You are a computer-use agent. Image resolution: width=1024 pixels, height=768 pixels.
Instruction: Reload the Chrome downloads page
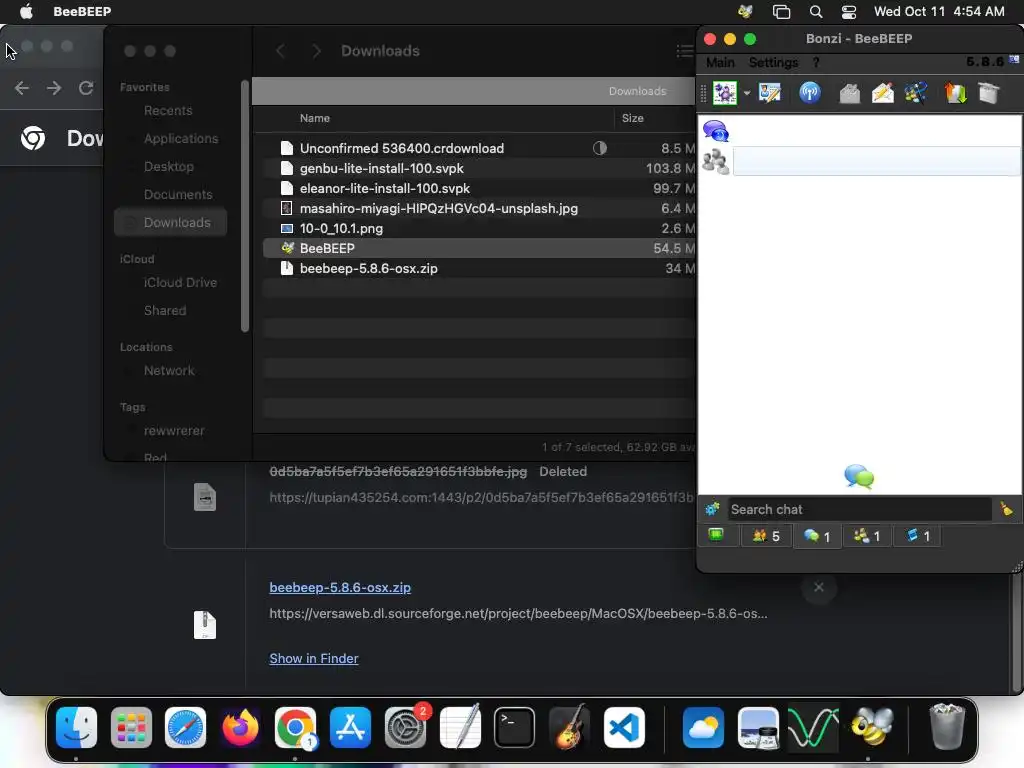tap(86, 88)
